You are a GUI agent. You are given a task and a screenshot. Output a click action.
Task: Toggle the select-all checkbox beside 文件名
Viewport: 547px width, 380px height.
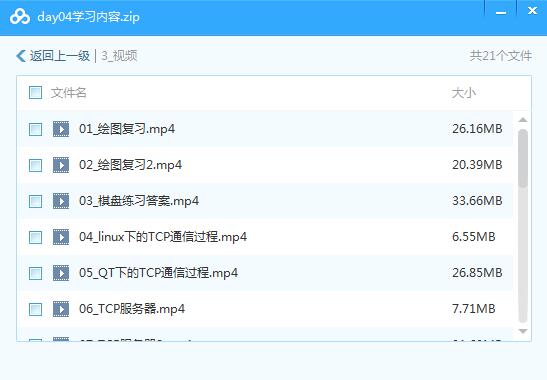35,93
